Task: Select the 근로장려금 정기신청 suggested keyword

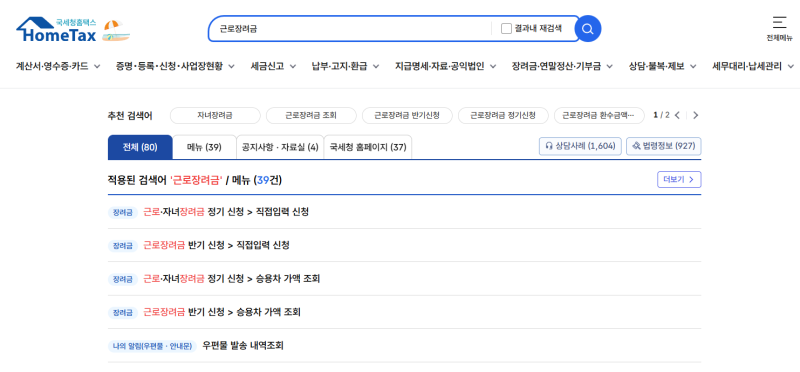Action: (x=503, y=115)
